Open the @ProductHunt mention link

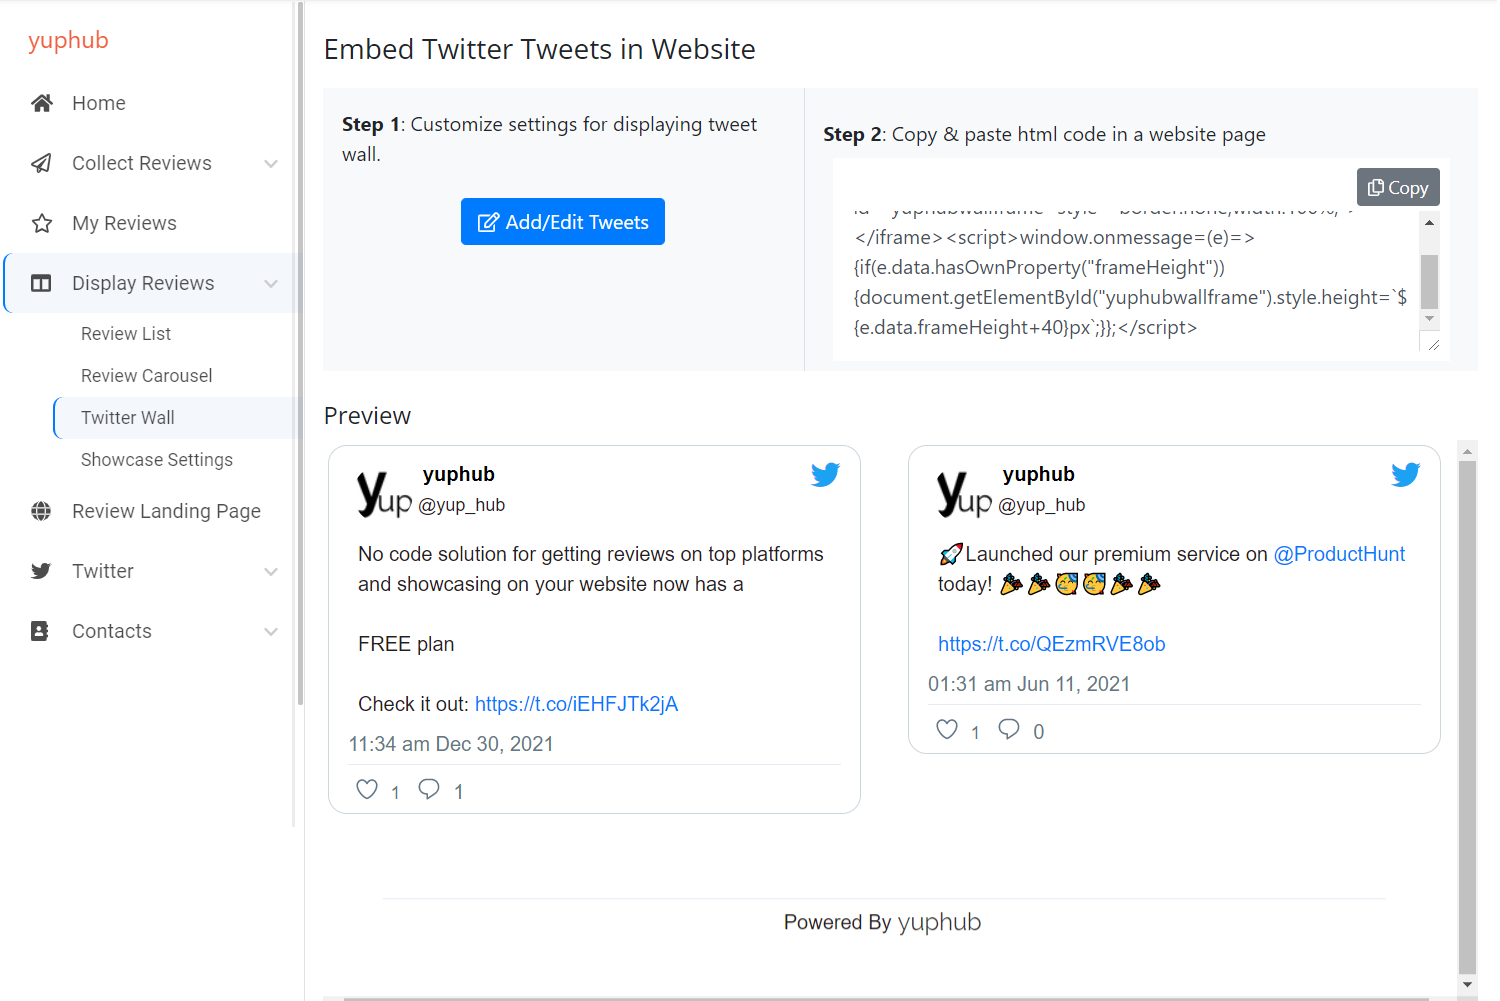1339,554
